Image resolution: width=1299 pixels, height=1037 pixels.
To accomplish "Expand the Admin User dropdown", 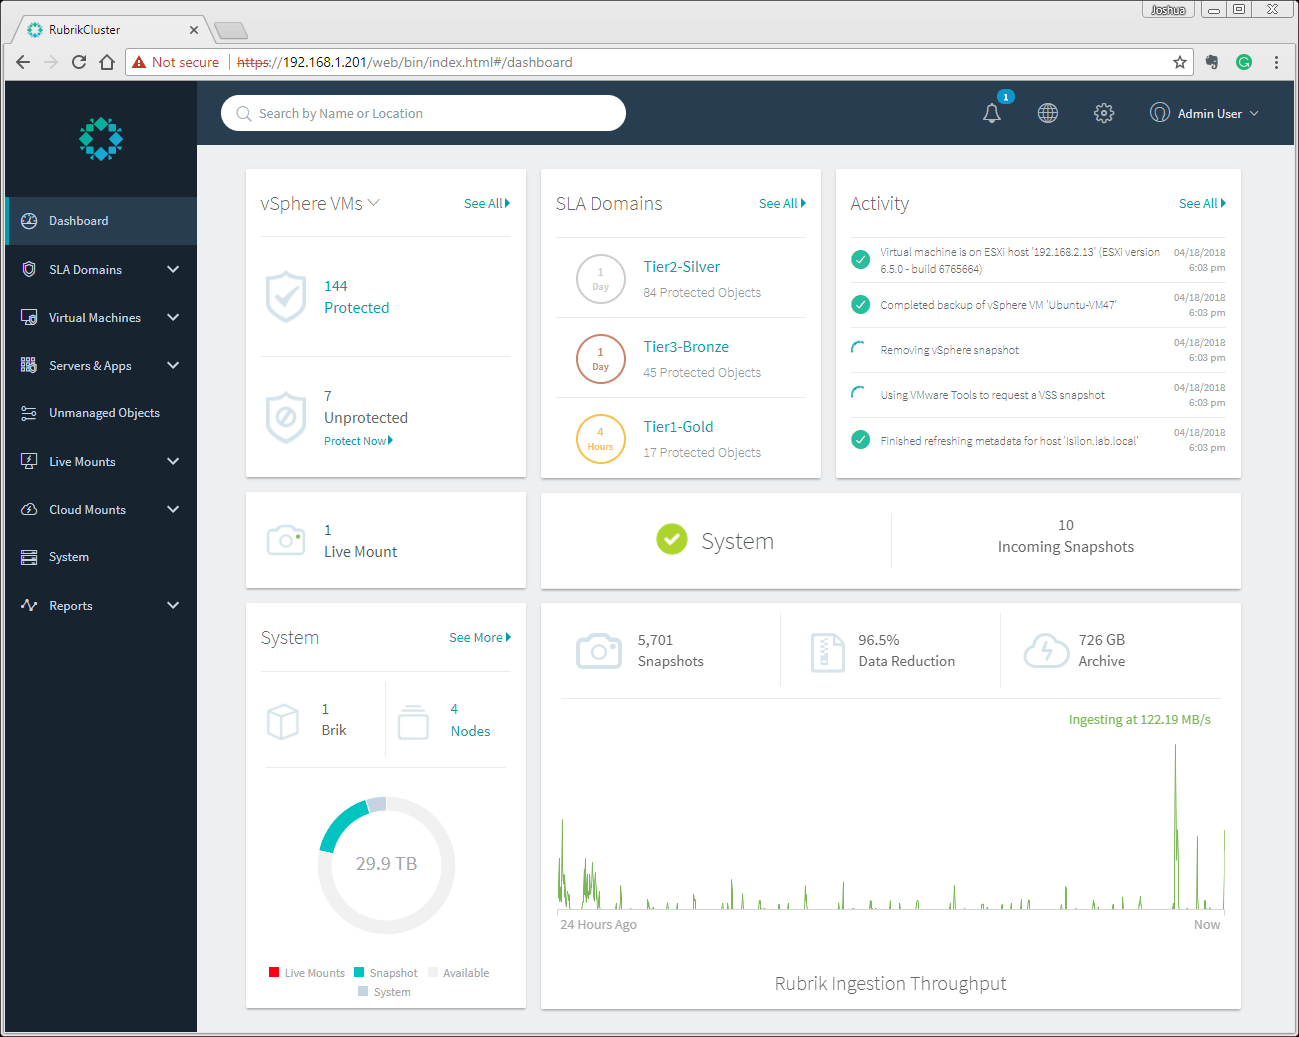I will click(1204, 113).
